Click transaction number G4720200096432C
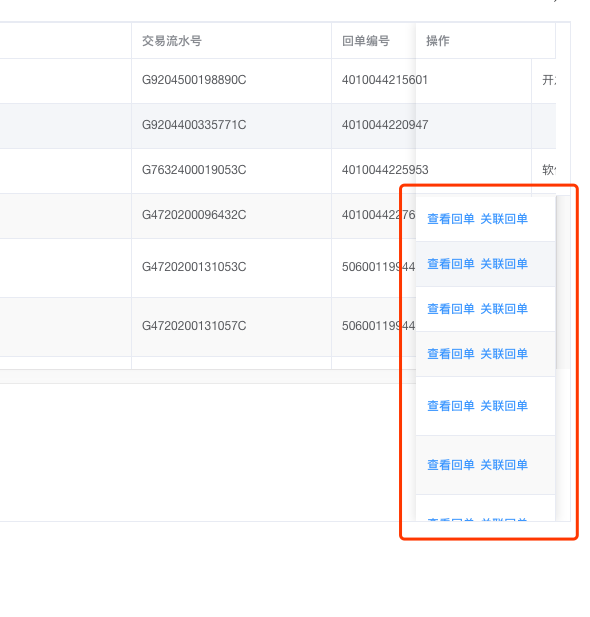The width and height of the screenshot is (590, 617). 194,215
